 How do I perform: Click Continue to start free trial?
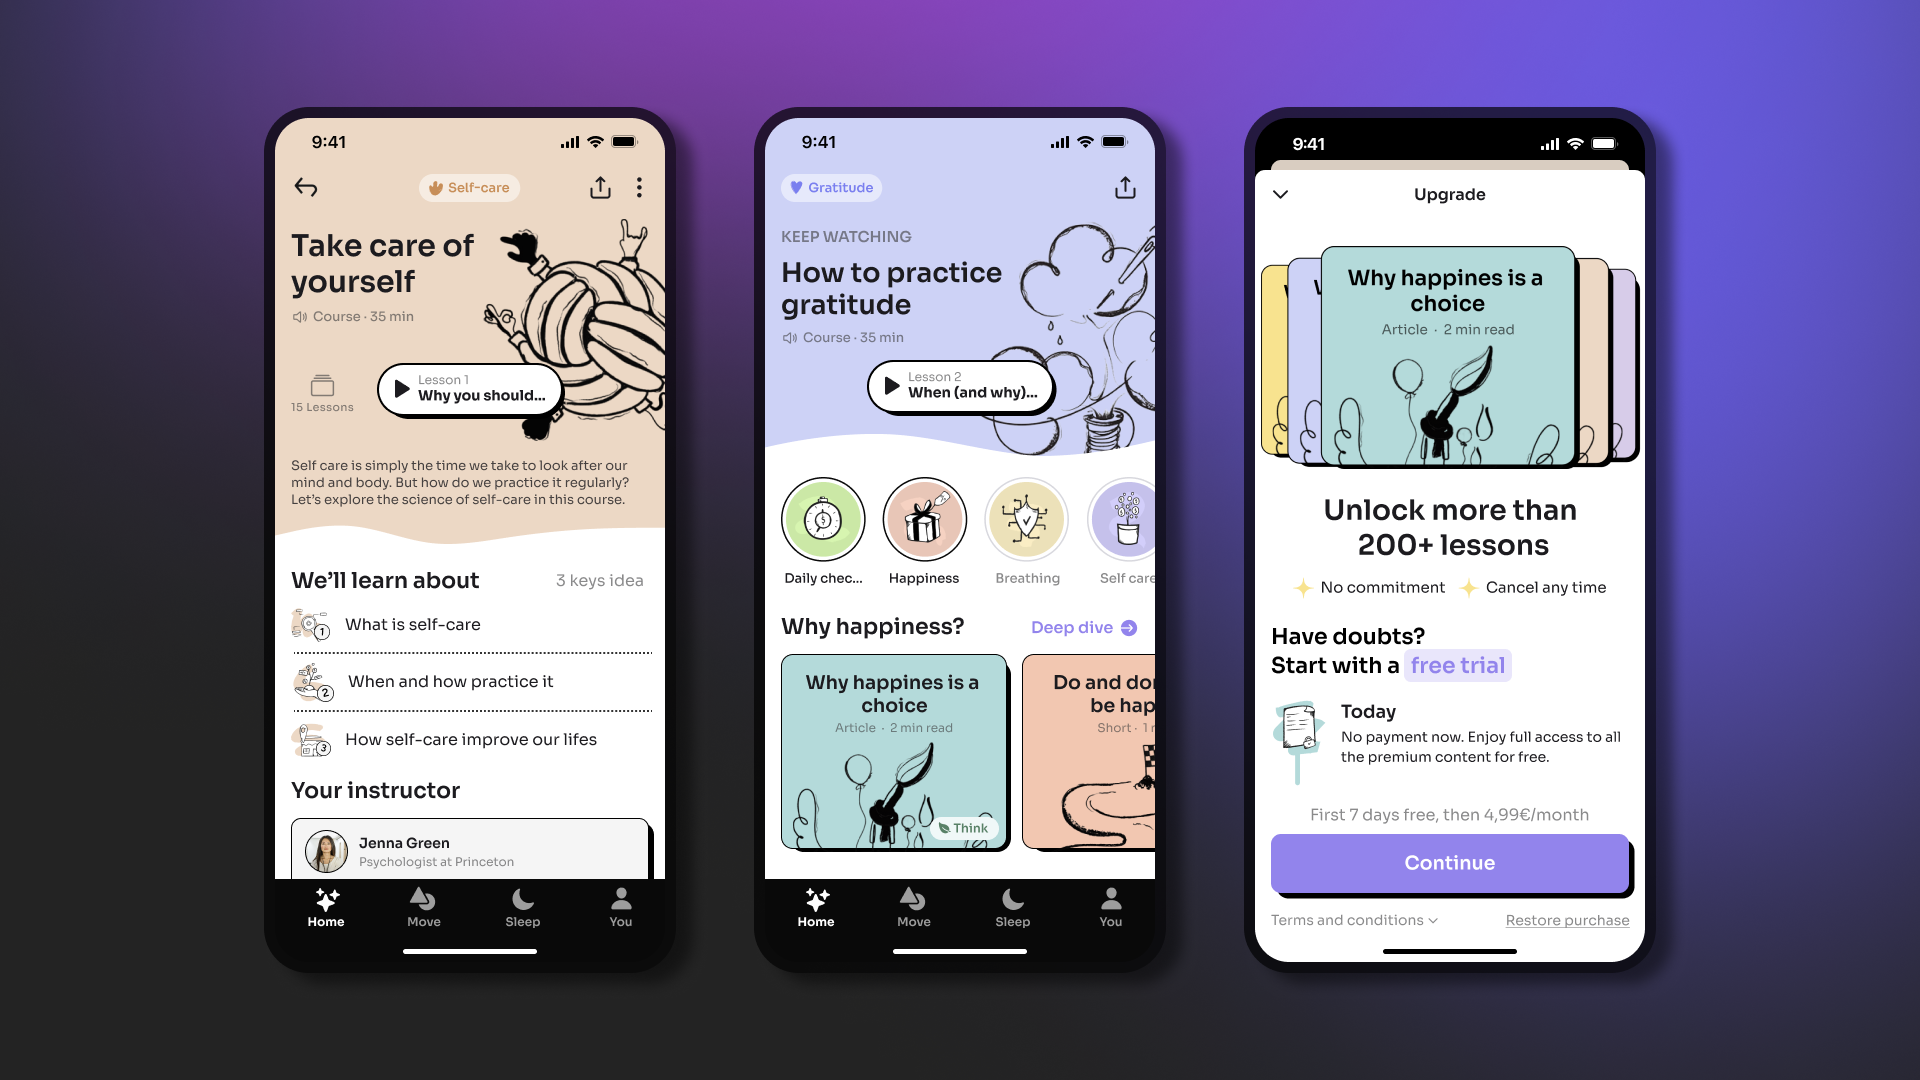tap(1448, 862)
